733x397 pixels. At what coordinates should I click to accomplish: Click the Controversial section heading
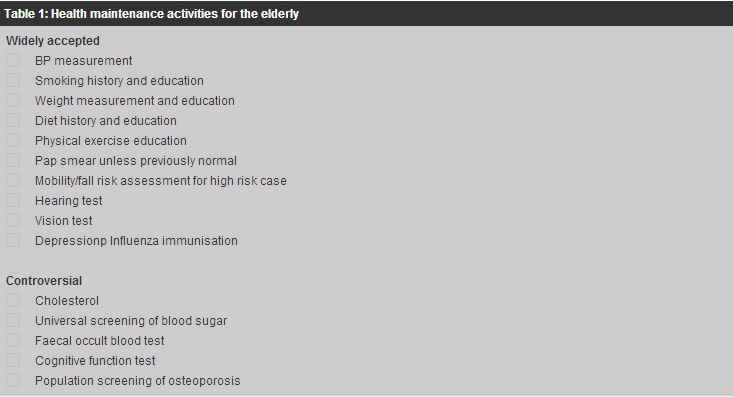click(44, 281)
